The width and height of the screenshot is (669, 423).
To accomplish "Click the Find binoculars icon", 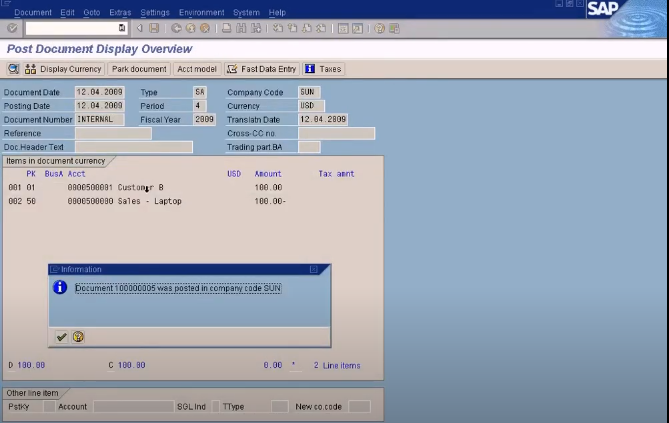I will click(x=241, y=28).
